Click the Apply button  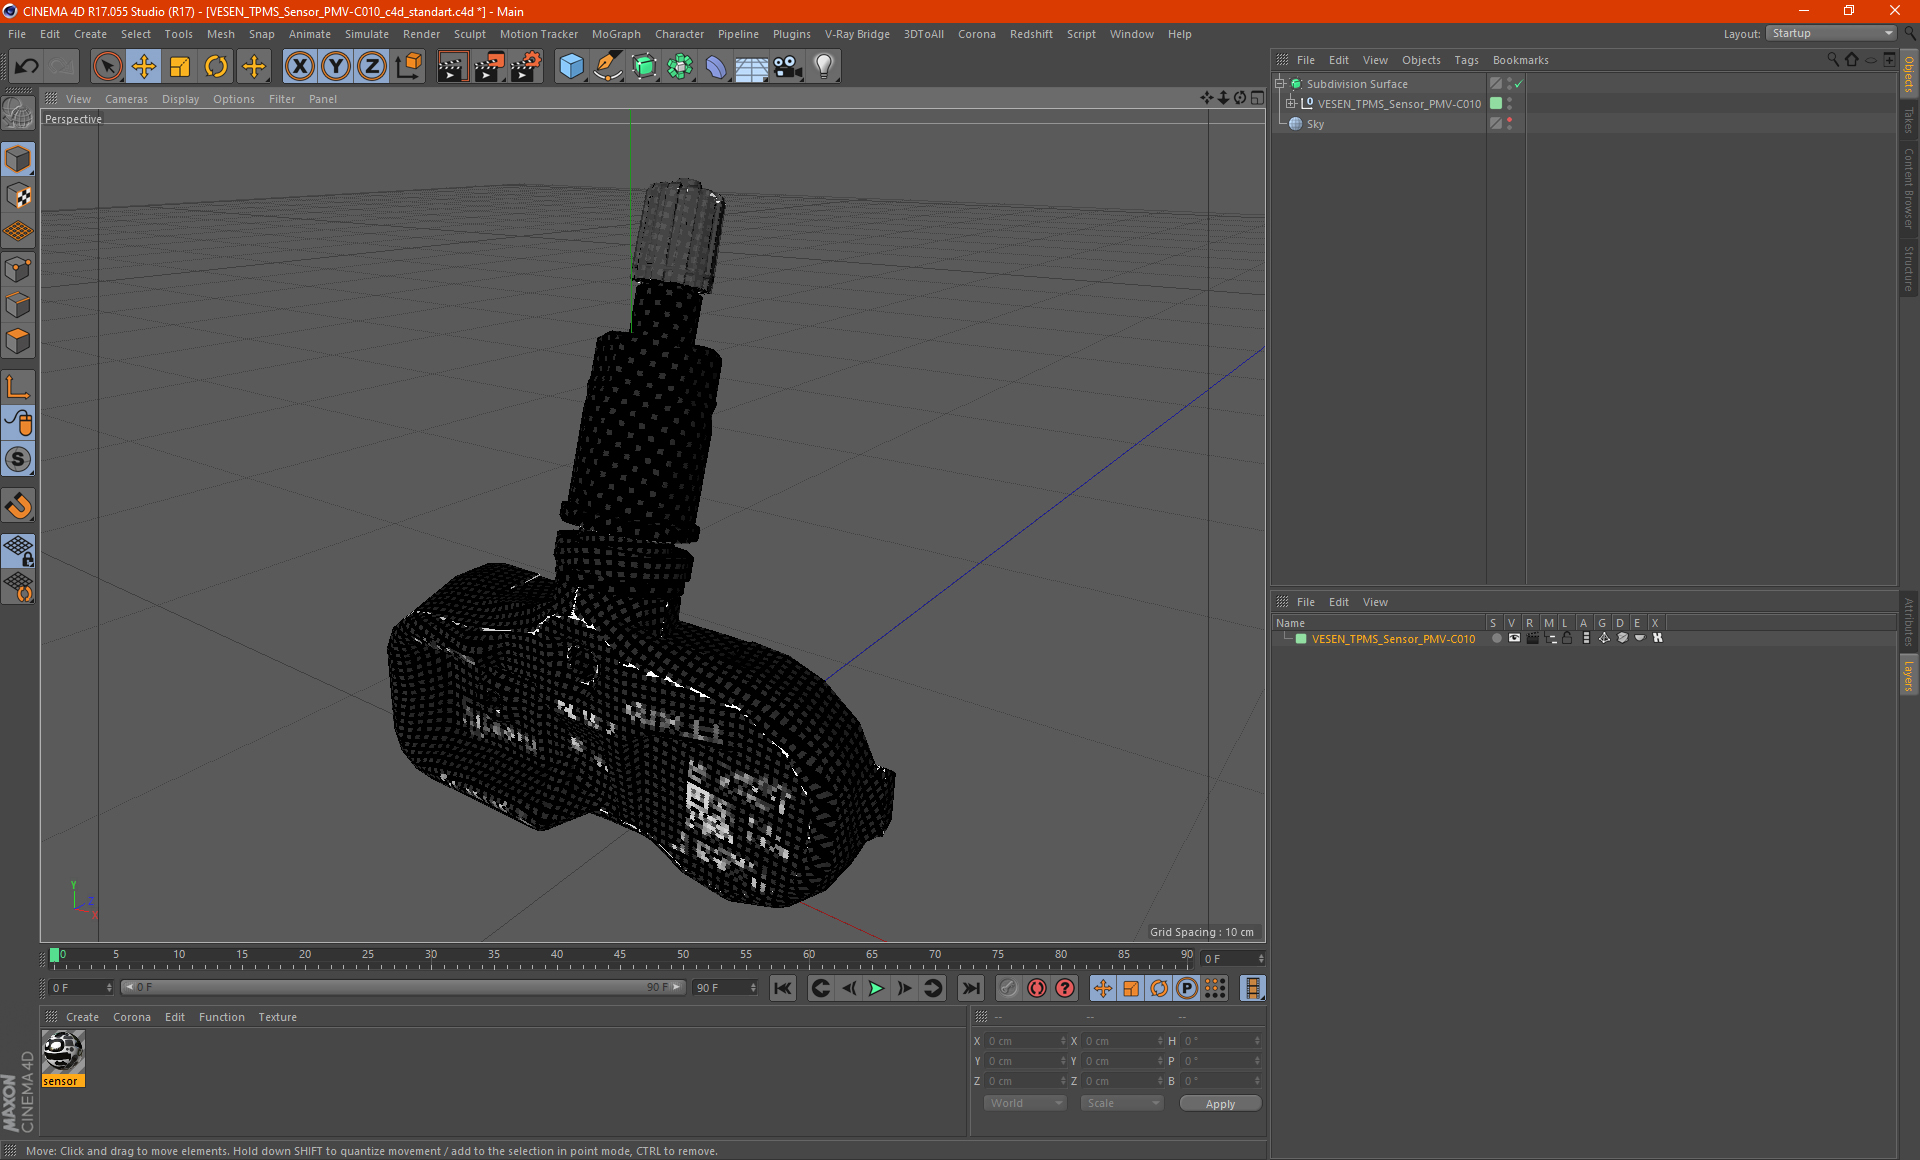(1220, 1104)
